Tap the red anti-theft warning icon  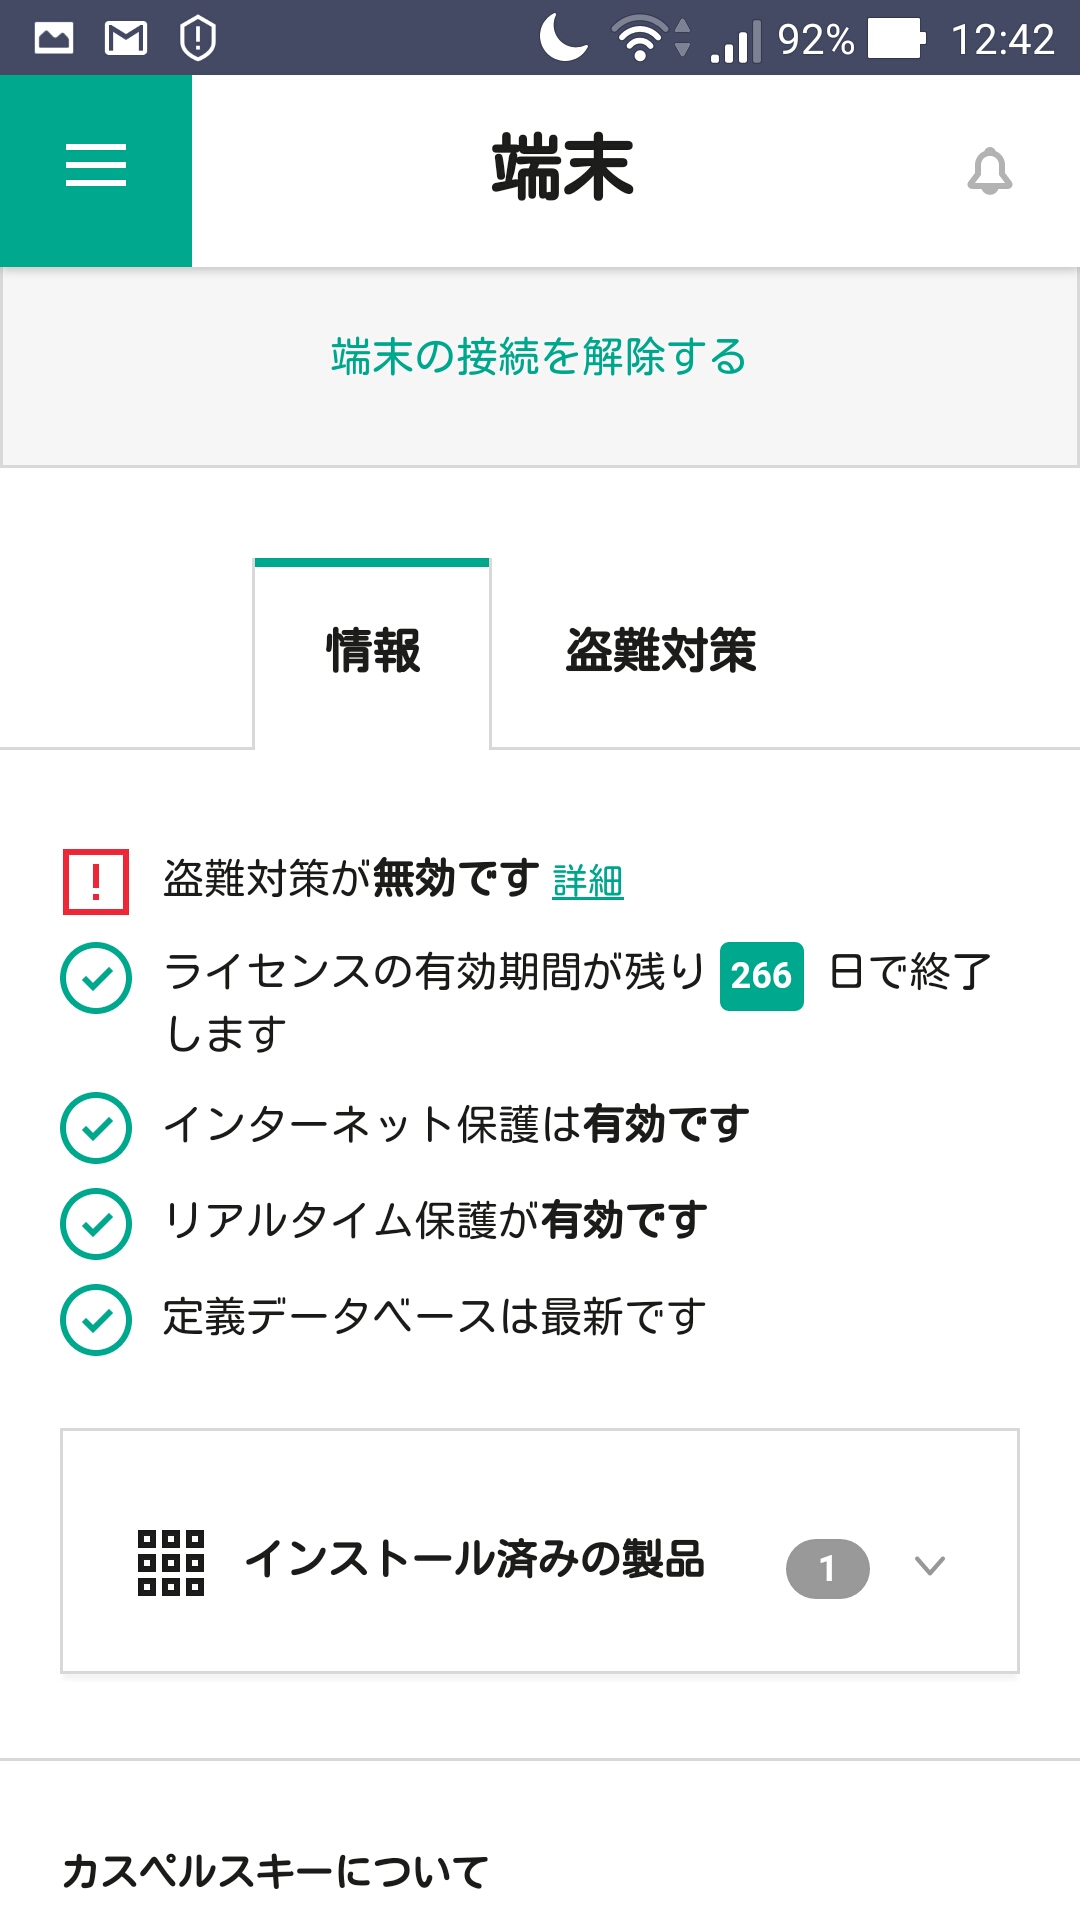96,882
